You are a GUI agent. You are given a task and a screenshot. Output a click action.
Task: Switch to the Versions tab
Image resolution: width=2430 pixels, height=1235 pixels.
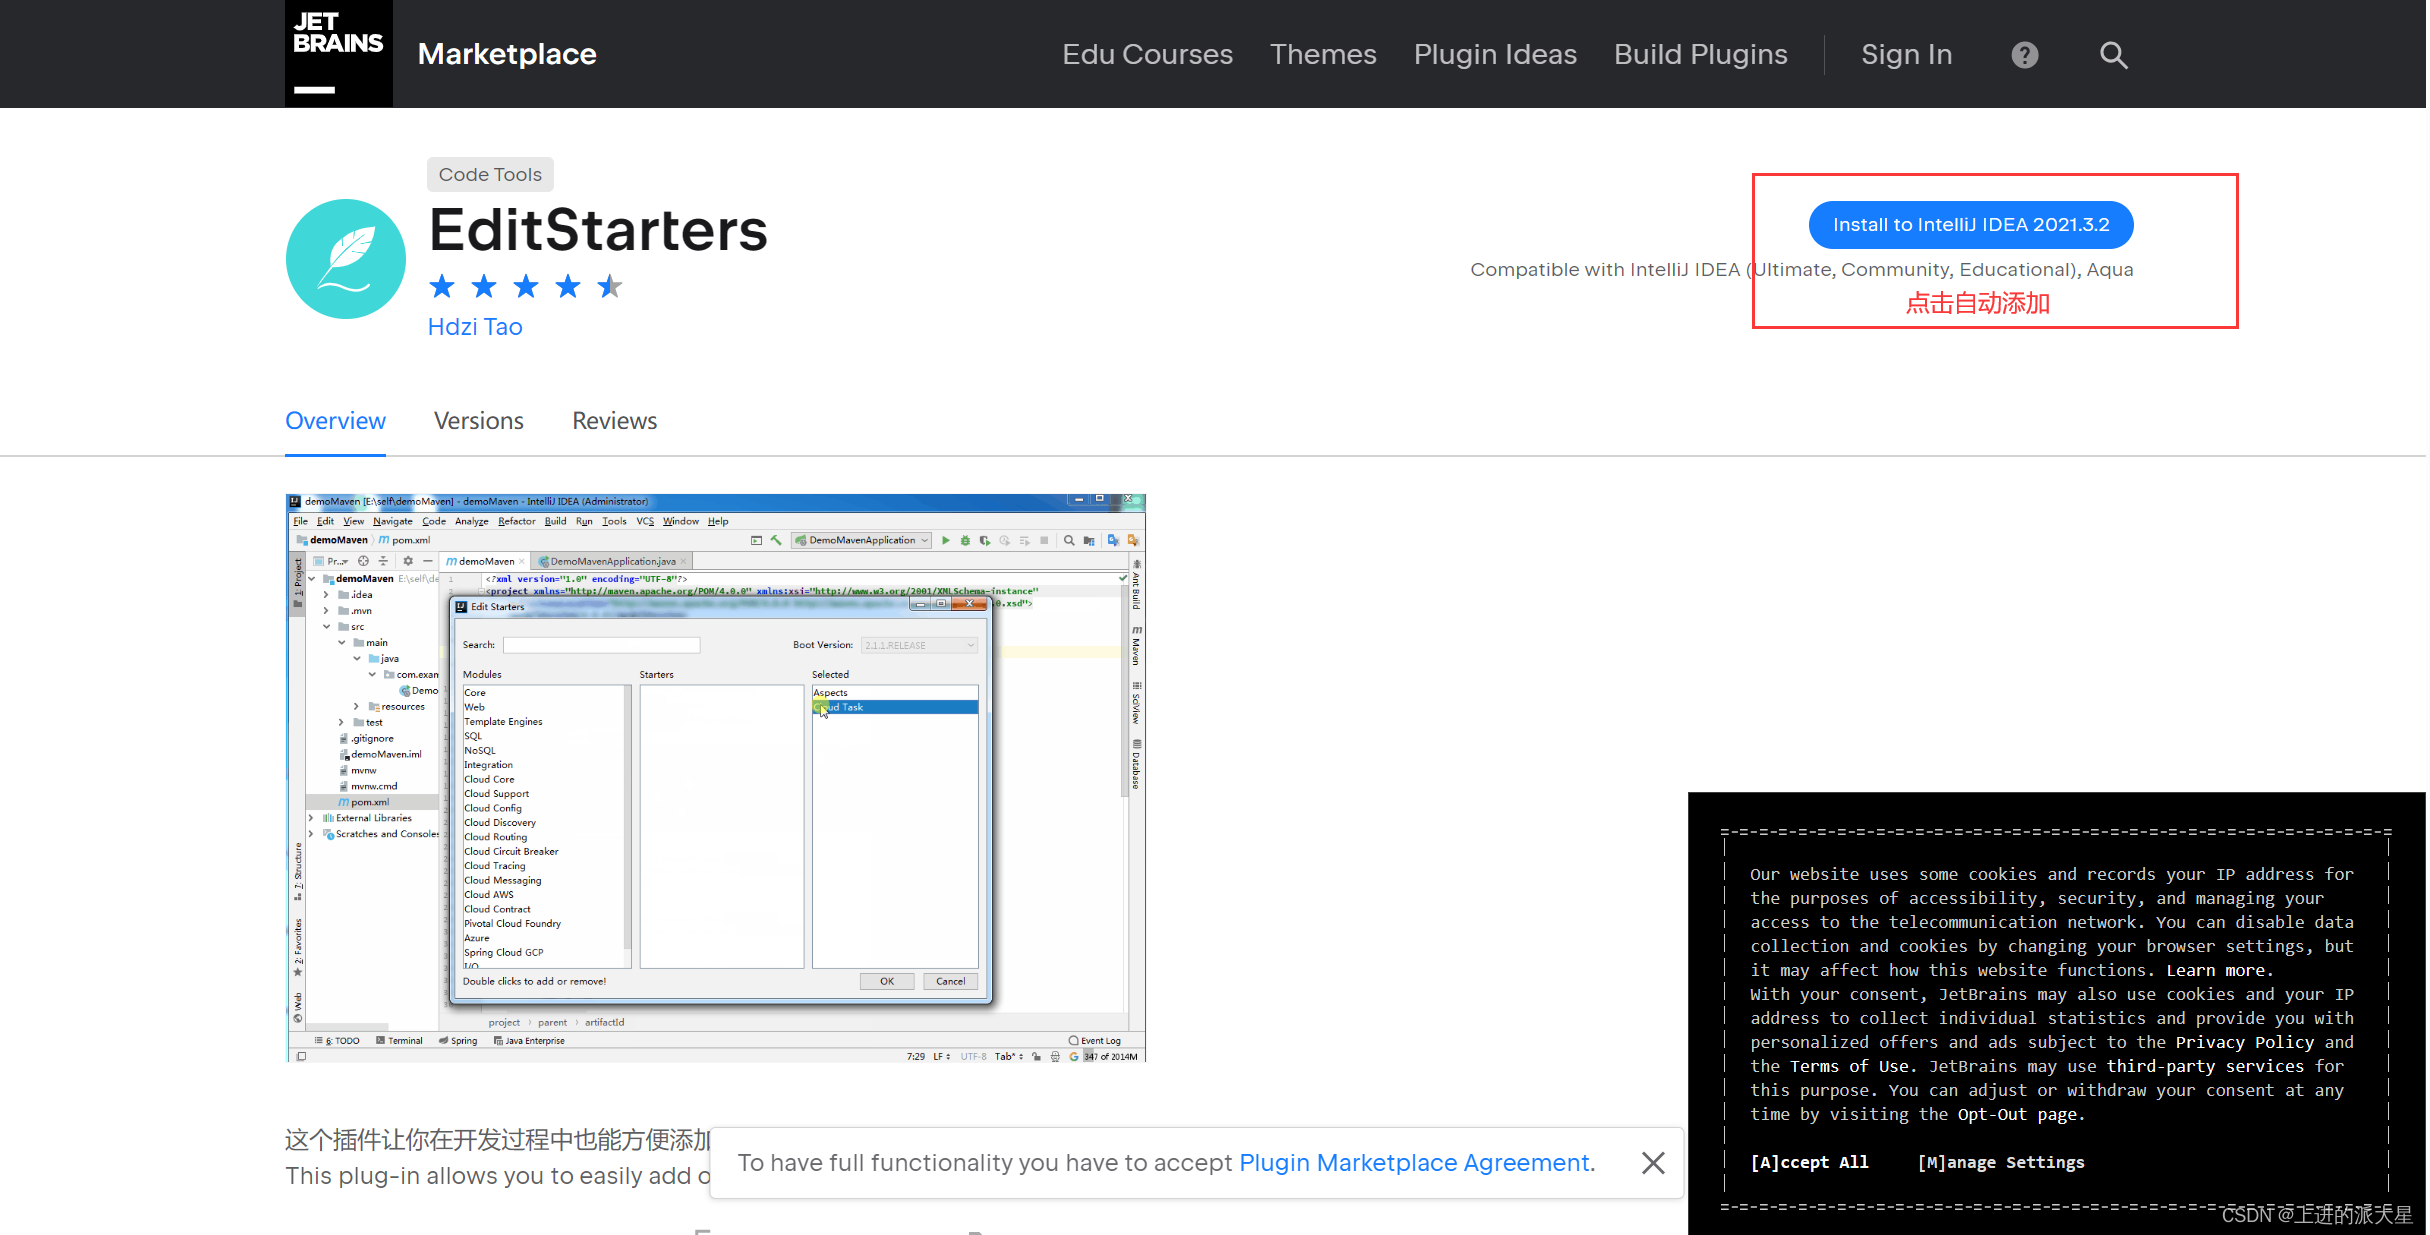tap(479, 421)
